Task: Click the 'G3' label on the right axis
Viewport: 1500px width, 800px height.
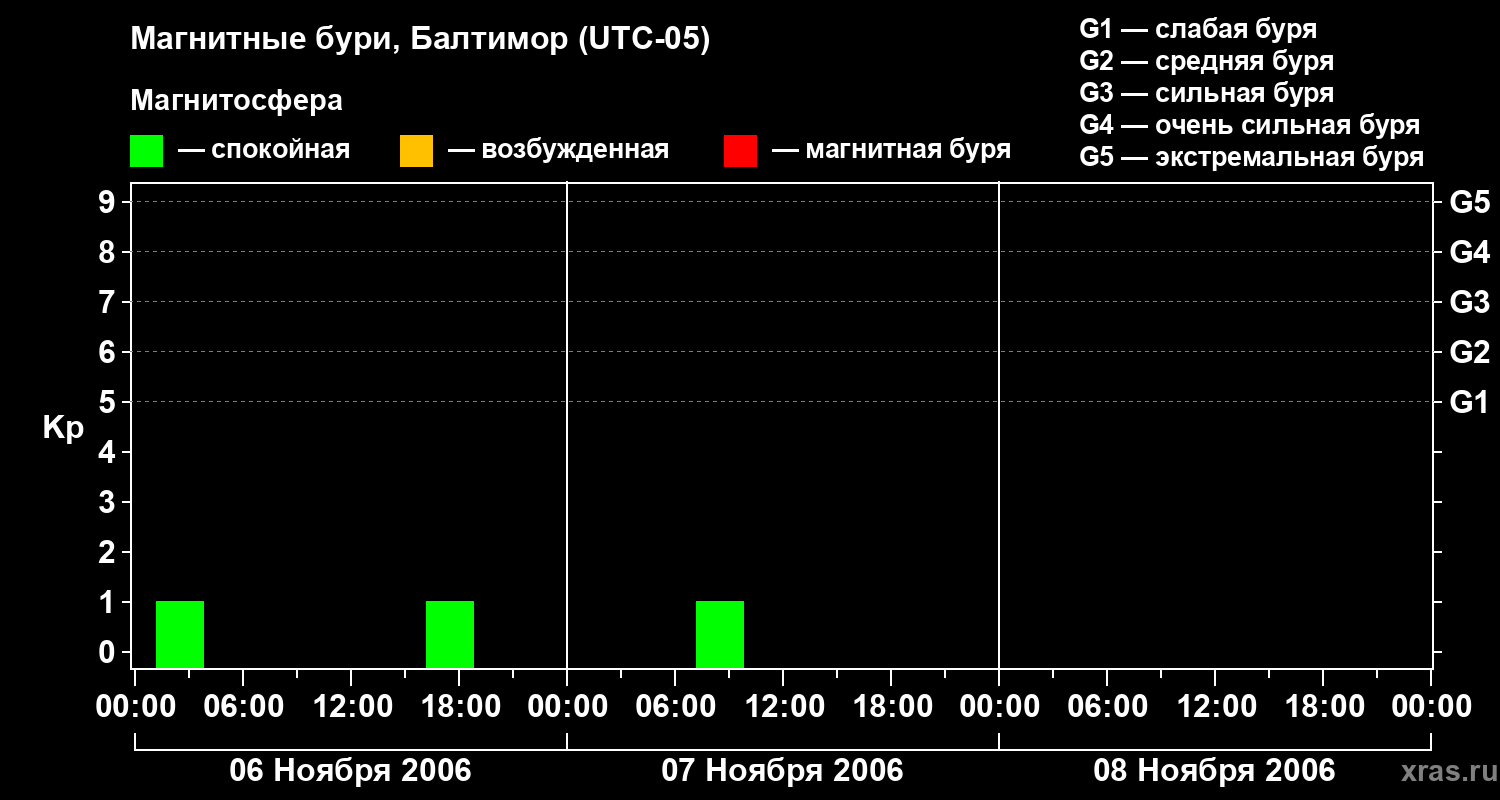Action: click(x=1469, y=302)
